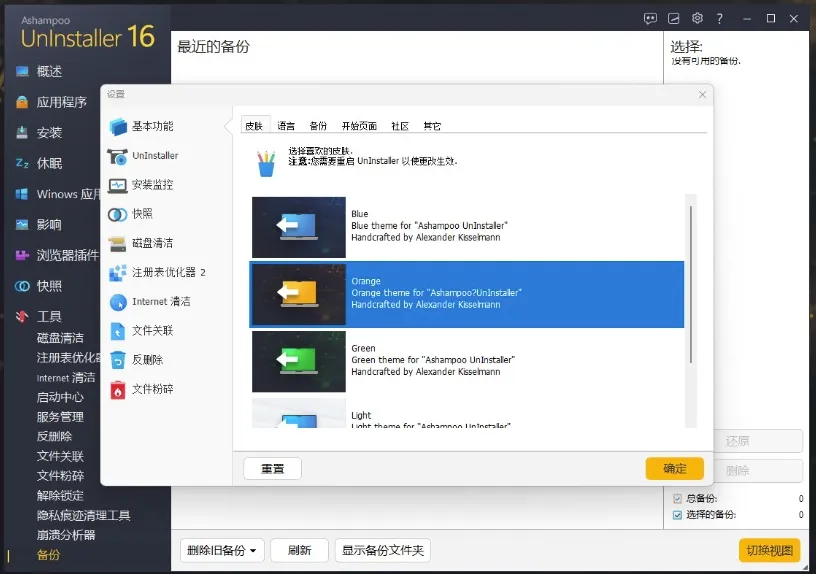This screenshot has height=574, width=816.
Task: Open 文件关联 settings icon in dialog
Action: pos(118,331)
